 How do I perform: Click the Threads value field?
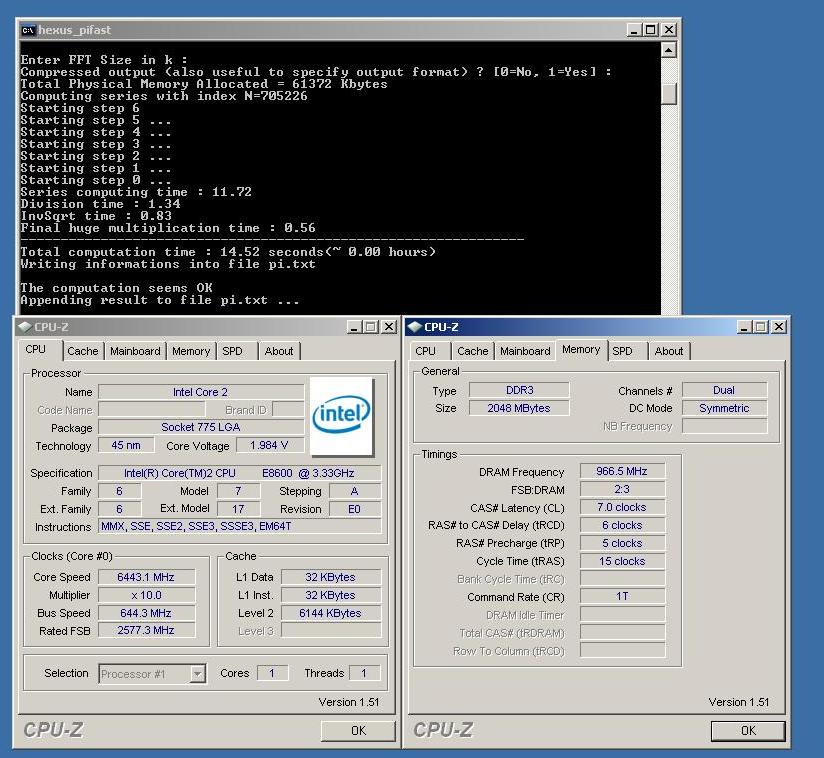pos(364,673)
